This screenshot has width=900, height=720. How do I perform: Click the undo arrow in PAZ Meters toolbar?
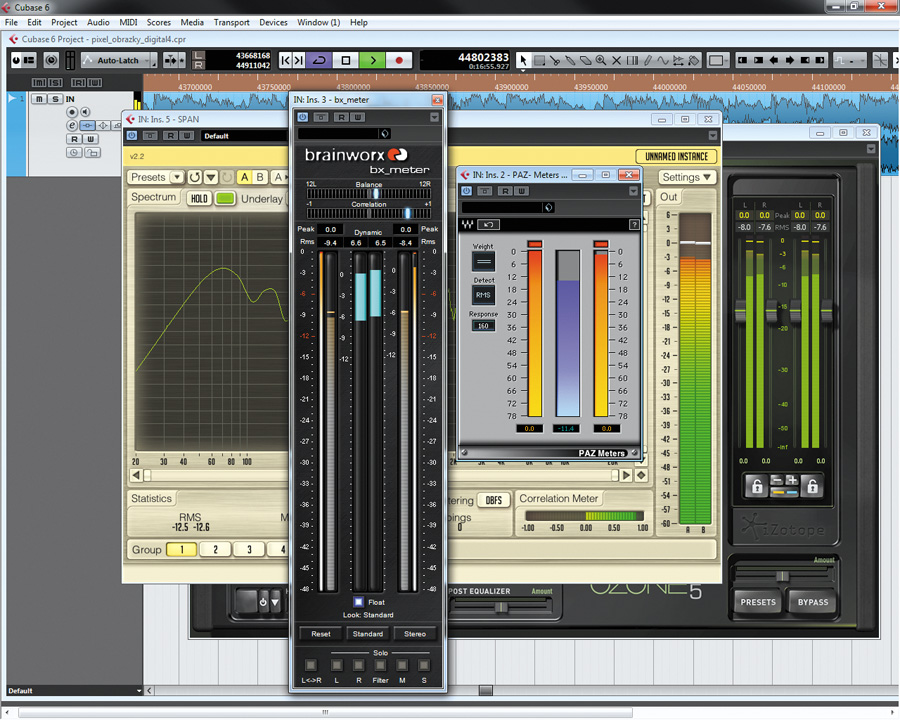(x=488, y=224)
